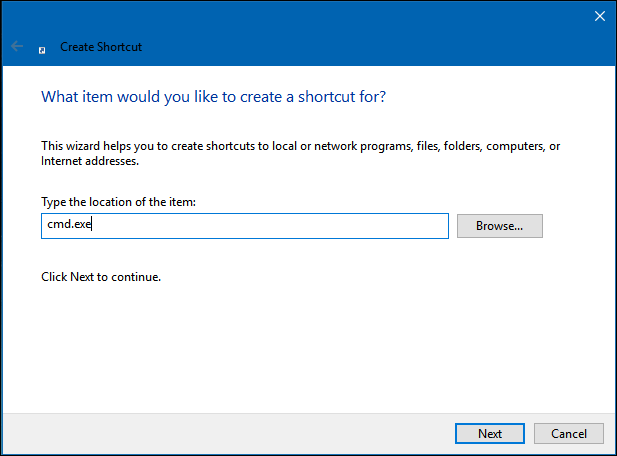This screenshot has height=456, width=617.
Task: Click the Create Shortcut wizard icon
Action: point(41,47)
